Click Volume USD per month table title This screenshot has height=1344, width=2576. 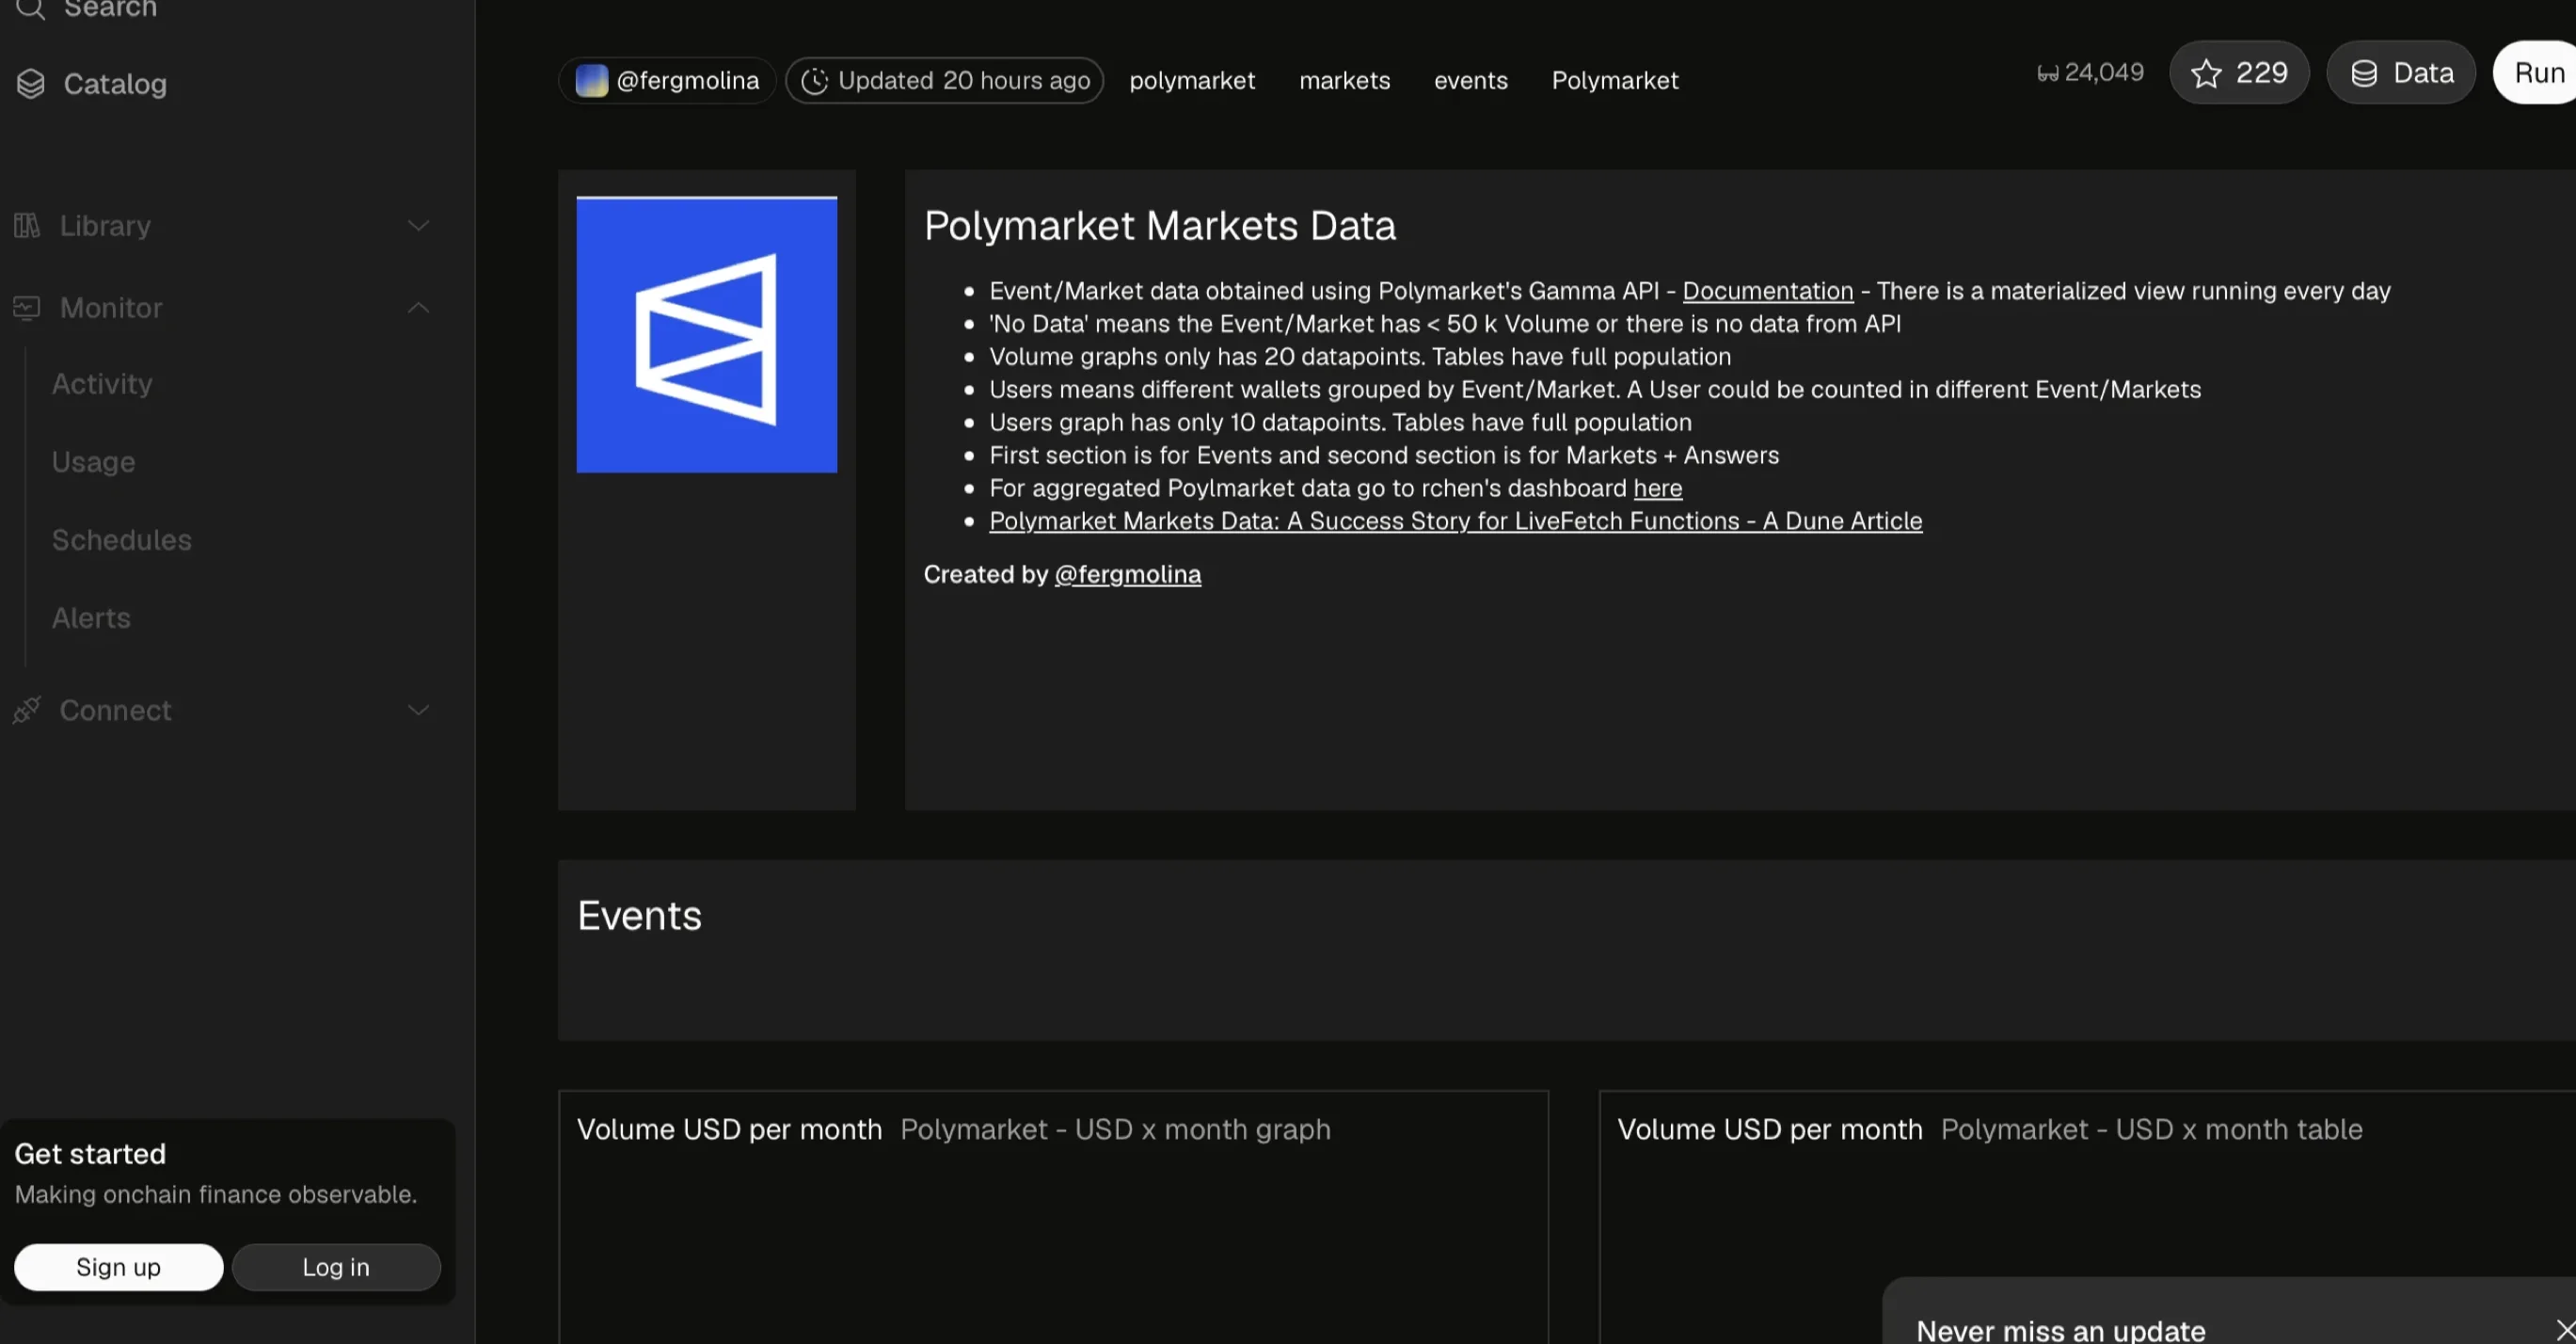[1770, 1130]
